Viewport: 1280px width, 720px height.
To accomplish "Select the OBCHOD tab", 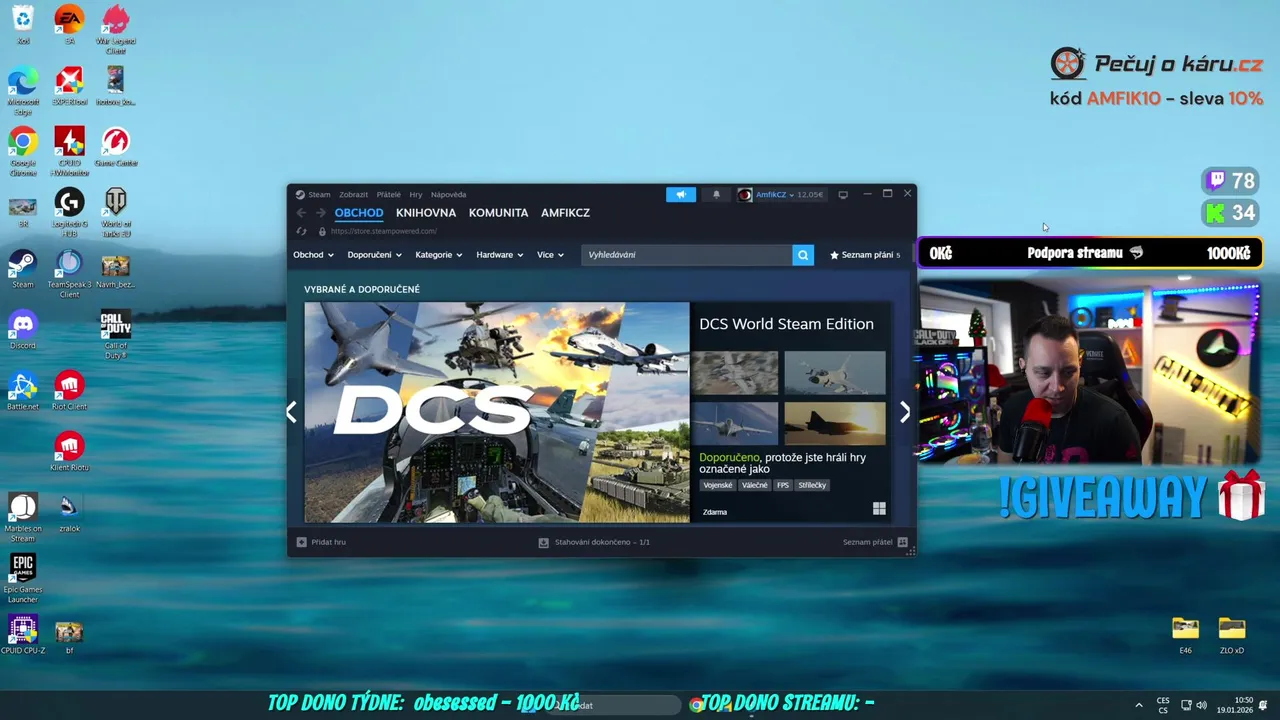I will (359, 213).
